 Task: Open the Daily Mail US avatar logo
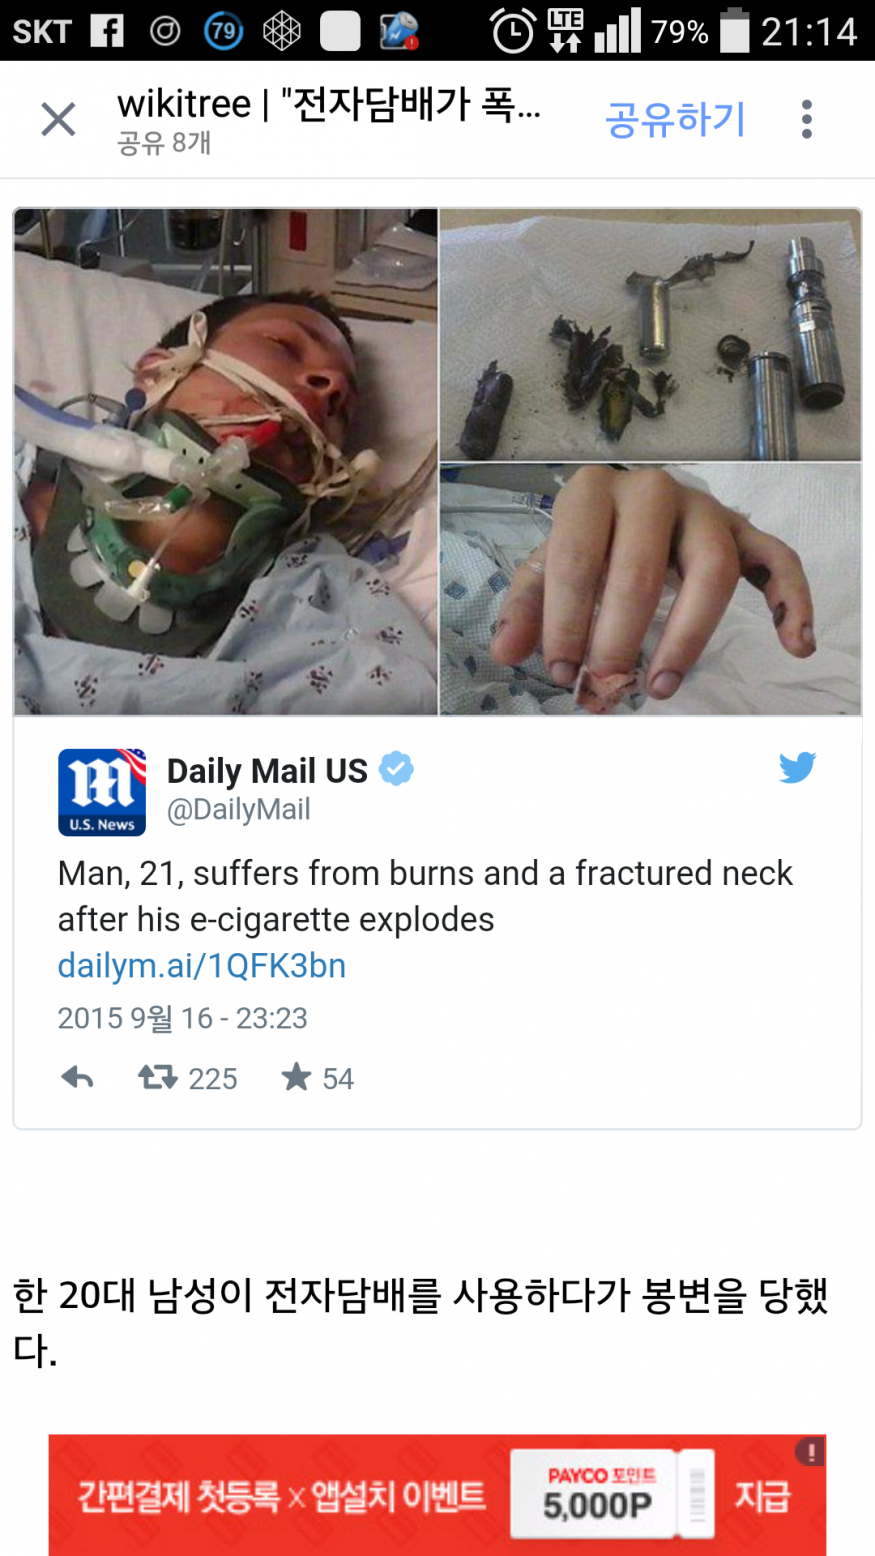[102, 792]
